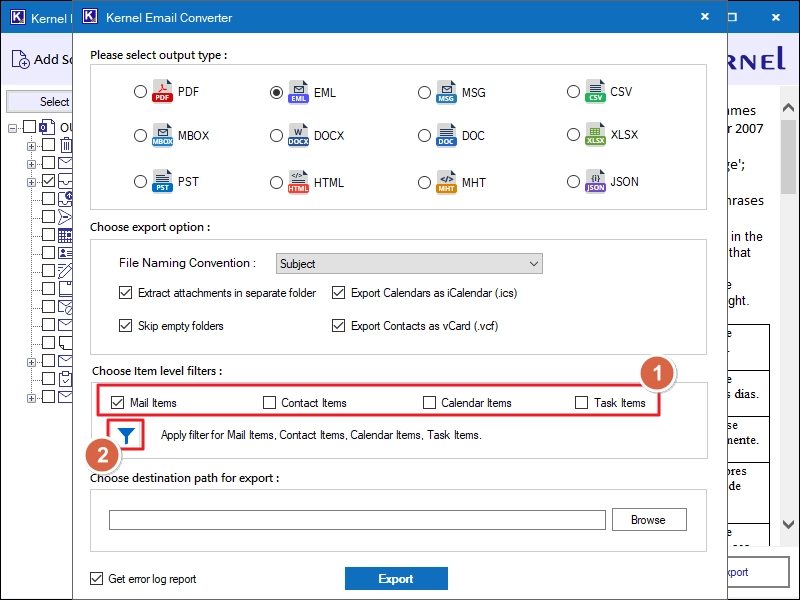
Task: Click the MSG format file icon
Action: pyautogui.click(x=446, y=92)
